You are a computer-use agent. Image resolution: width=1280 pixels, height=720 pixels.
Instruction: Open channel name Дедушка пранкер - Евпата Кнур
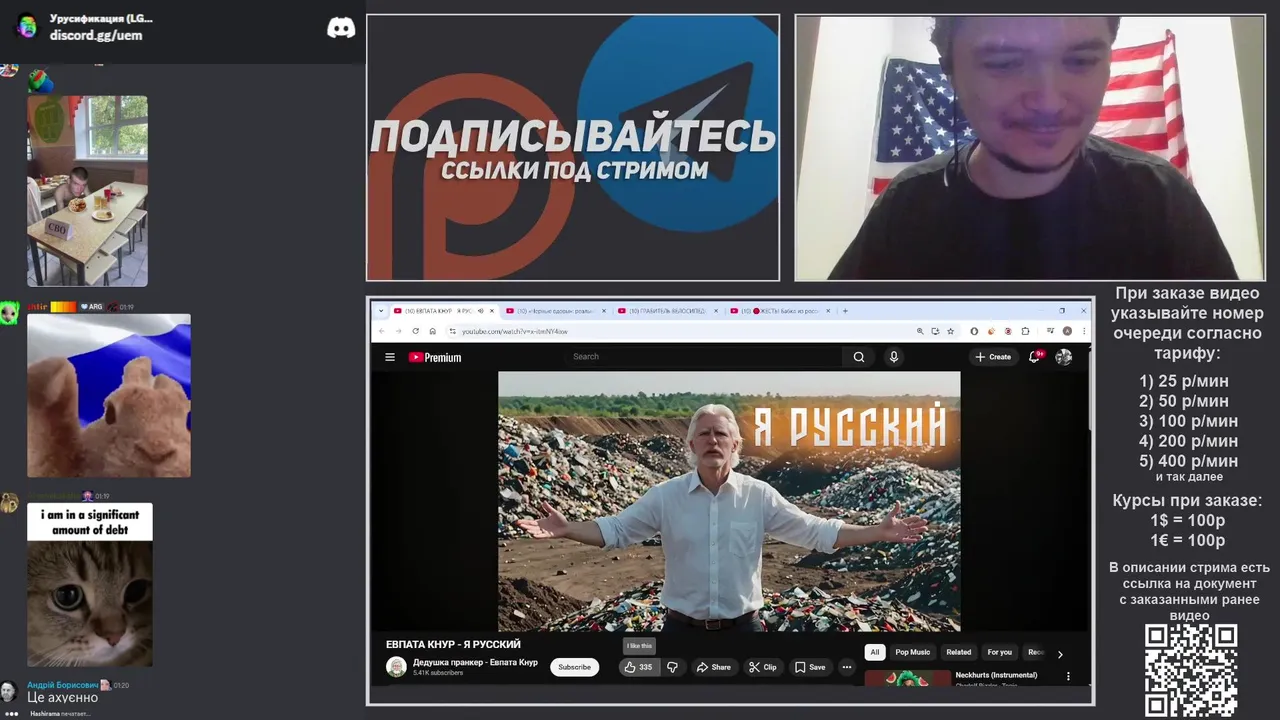[x=475, y=662]
